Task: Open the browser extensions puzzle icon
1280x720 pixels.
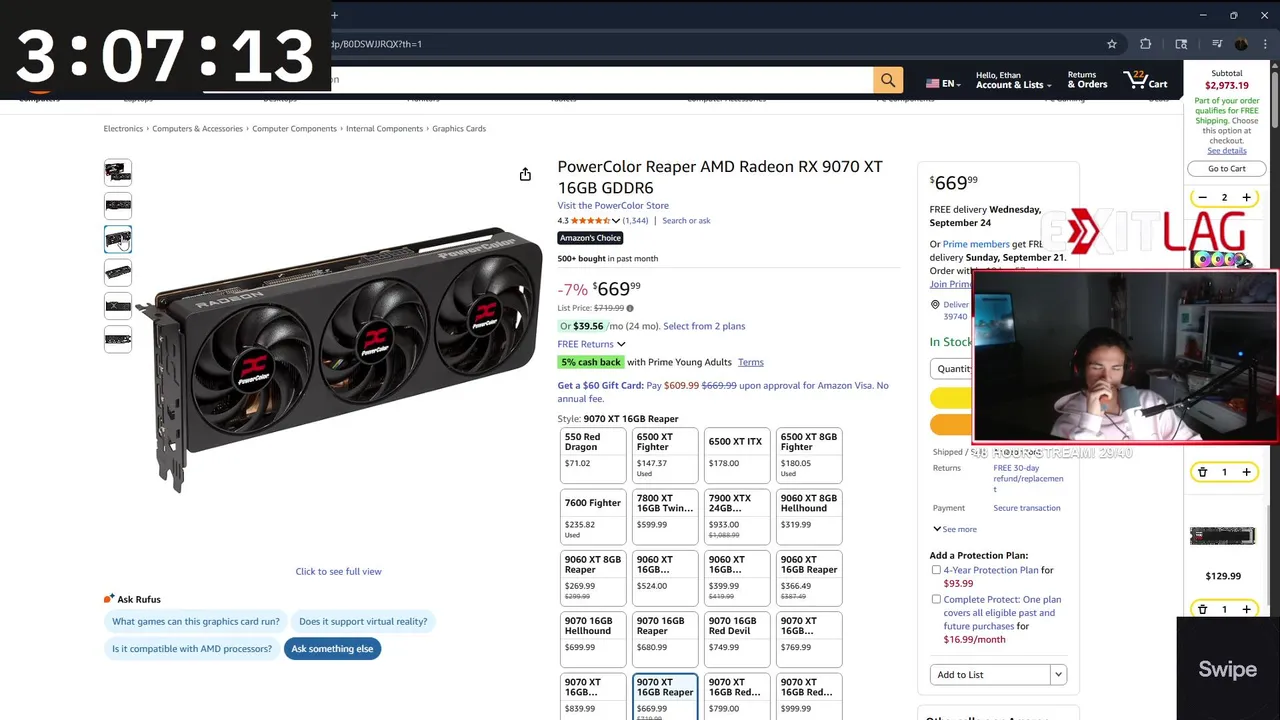Action: click(1146, 44)
